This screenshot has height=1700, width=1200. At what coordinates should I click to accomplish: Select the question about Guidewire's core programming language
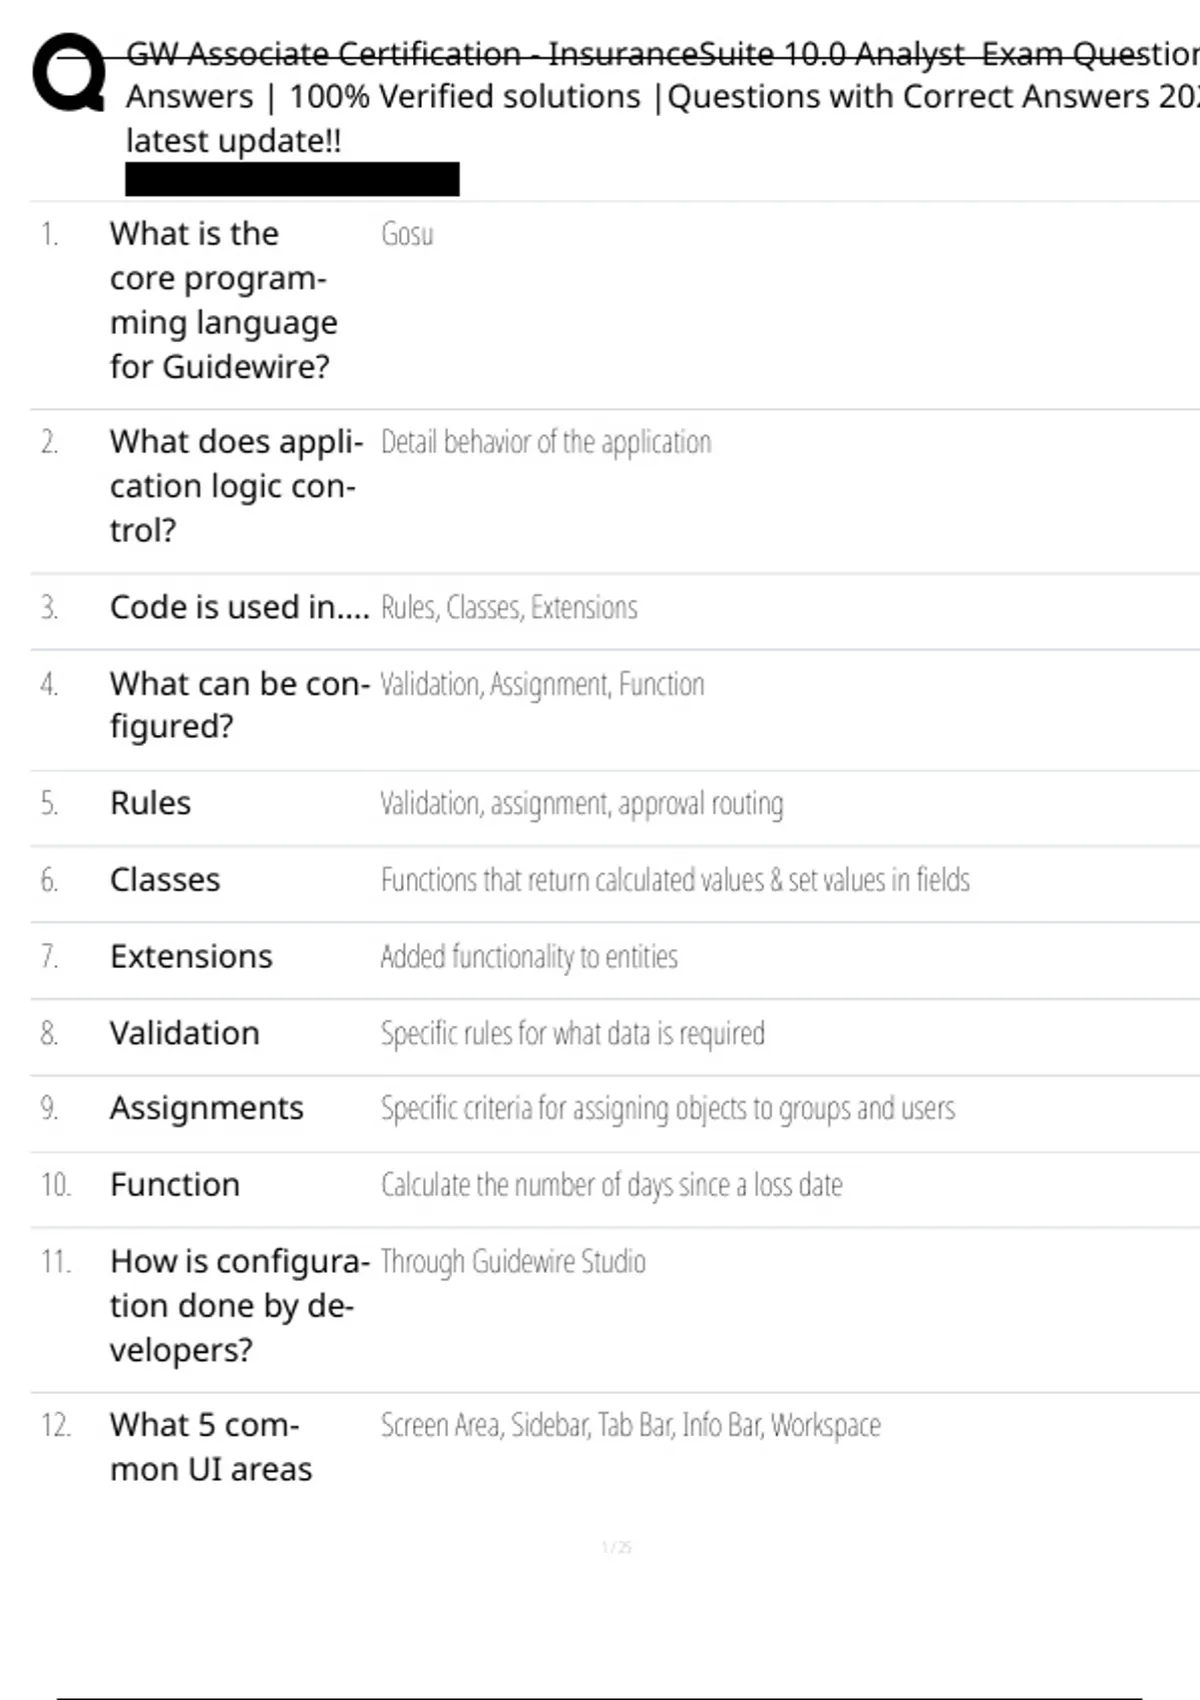224,300
